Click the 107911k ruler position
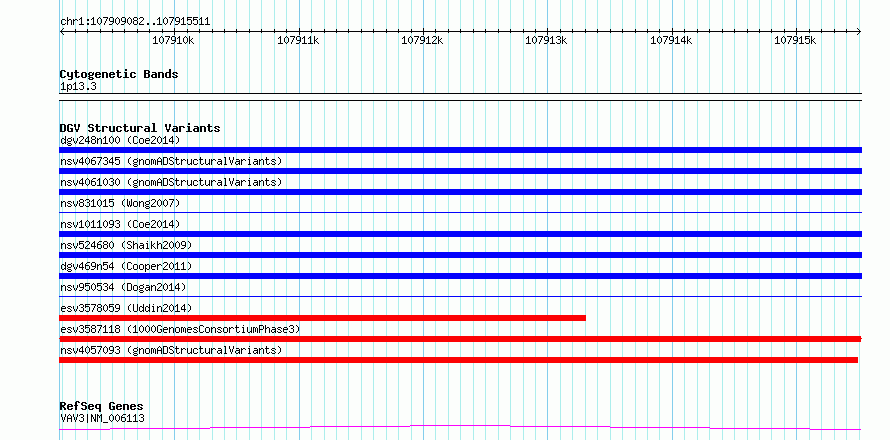 298,40
